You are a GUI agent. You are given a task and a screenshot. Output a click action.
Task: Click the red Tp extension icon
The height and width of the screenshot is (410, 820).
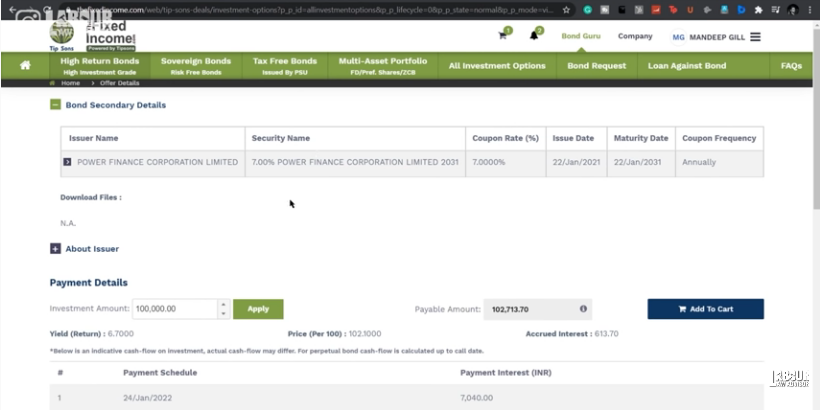pyautogui.click(x=673, y=9)
